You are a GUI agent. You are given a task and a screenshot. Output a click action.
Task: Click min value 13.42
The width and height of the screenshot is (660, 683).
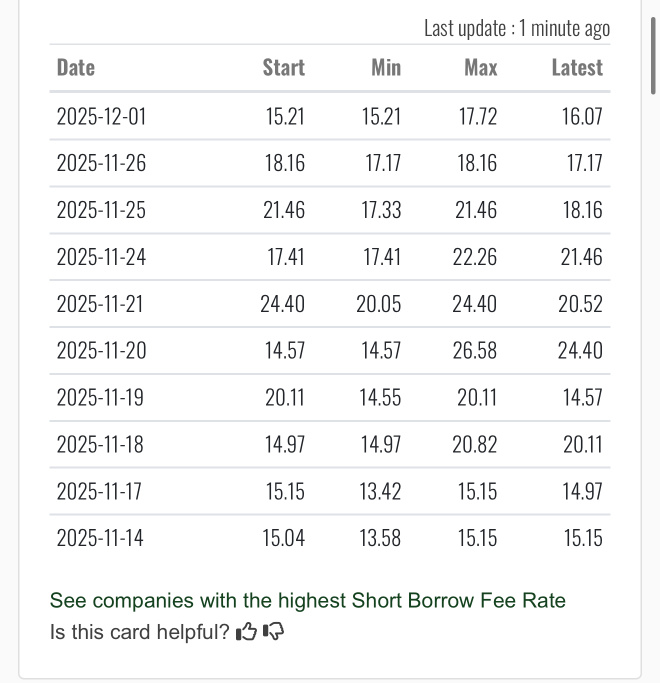click(380, 491)
